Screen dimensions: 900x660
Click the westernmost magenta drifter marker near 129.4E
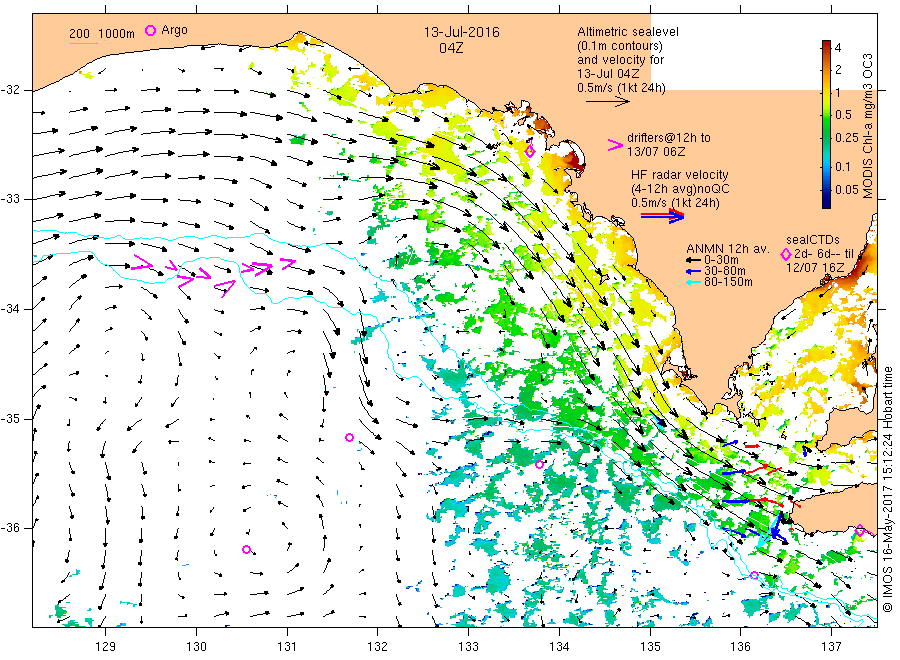coord(142,264)
